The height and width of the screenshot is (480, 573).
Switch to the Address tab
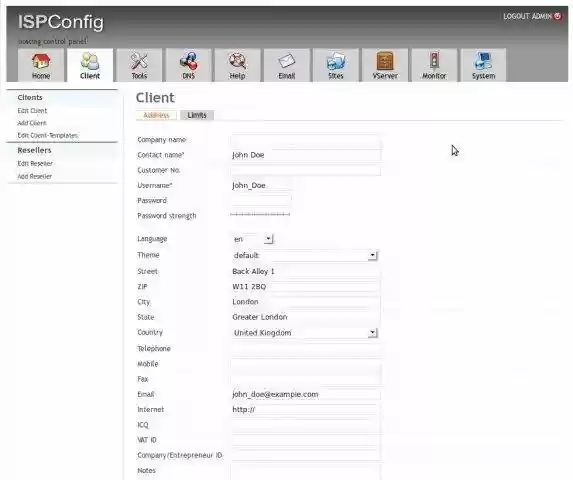pyautogui.click(x=156, y=115)
